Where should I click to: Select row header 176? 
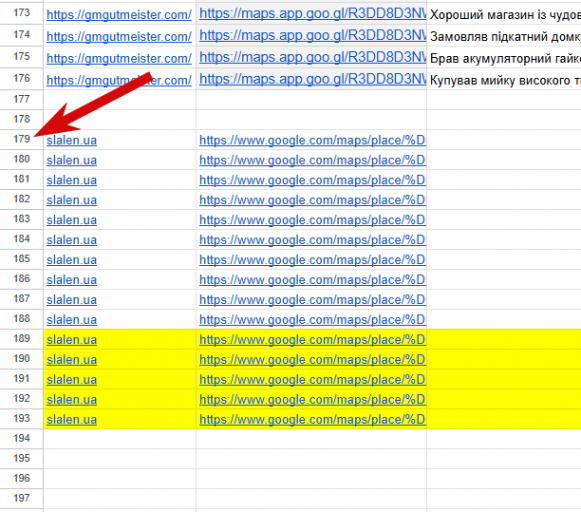coord(21,79)
